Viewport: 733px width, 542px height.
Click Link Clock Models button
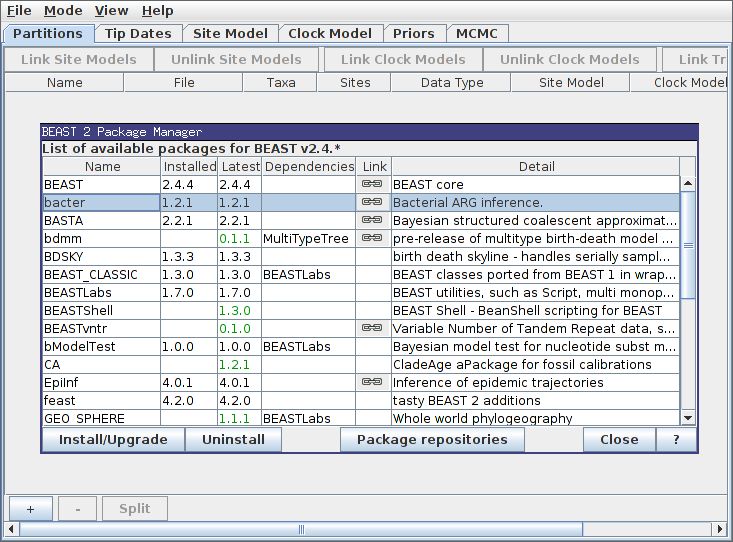403,59
